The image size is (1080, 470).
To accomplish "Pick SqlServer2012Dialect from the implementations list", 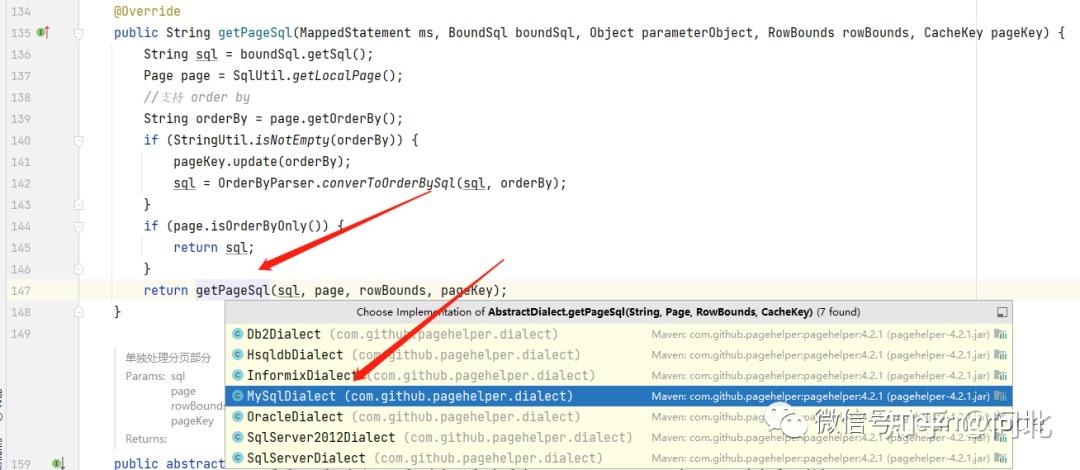I will pos(619,438).
